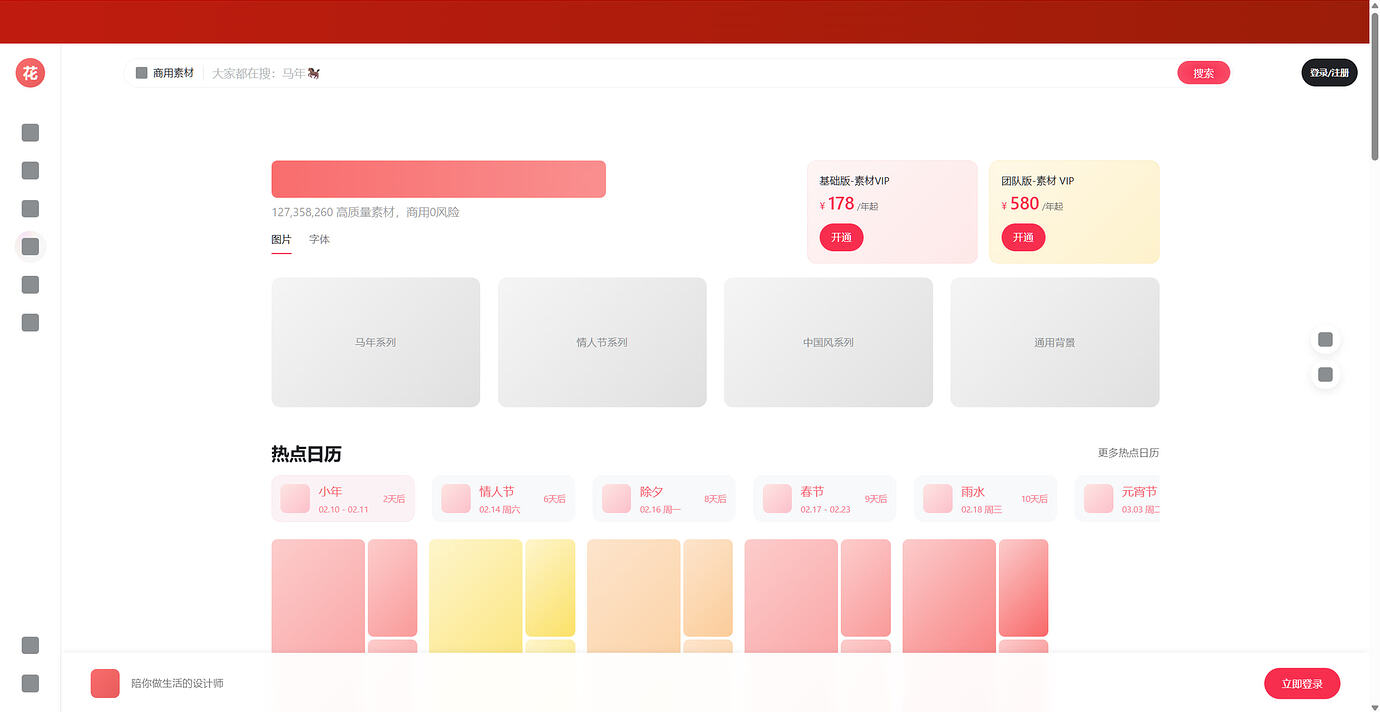
Task: Open the 更多热点日历 link
Action: 1128,453
